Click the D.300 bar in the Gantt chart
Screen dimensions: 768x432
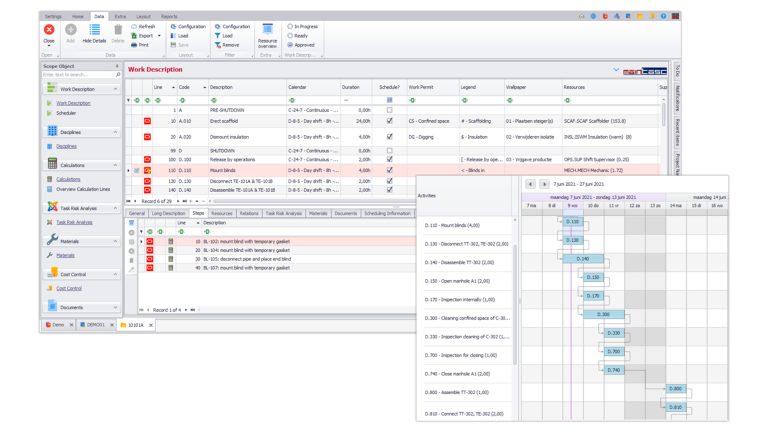point(603,314)
